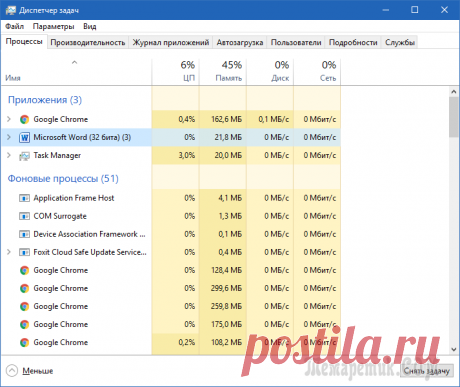Click the Foxit Cloud Safe Update icon
This screenshot has width=460, height=387.
[x=24, y=252]
